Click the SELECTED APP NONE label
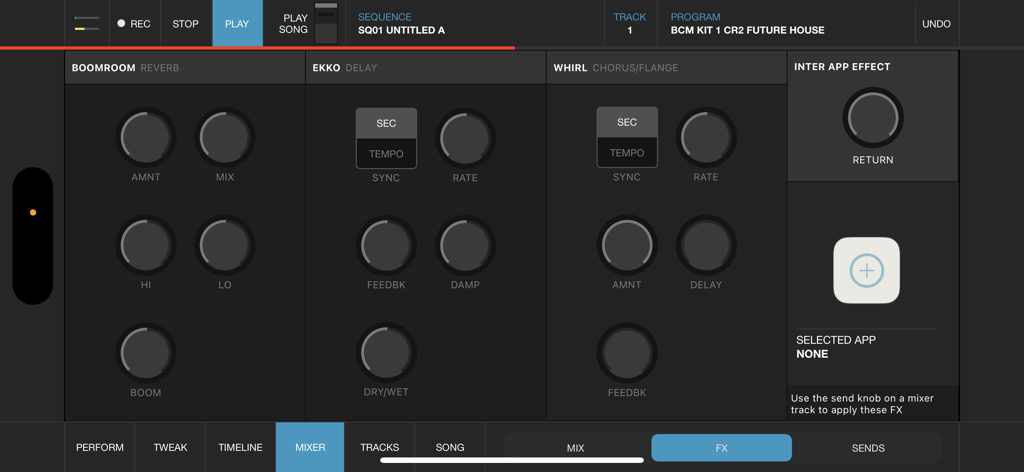The image size is (1024, 472). click(836, 347)
